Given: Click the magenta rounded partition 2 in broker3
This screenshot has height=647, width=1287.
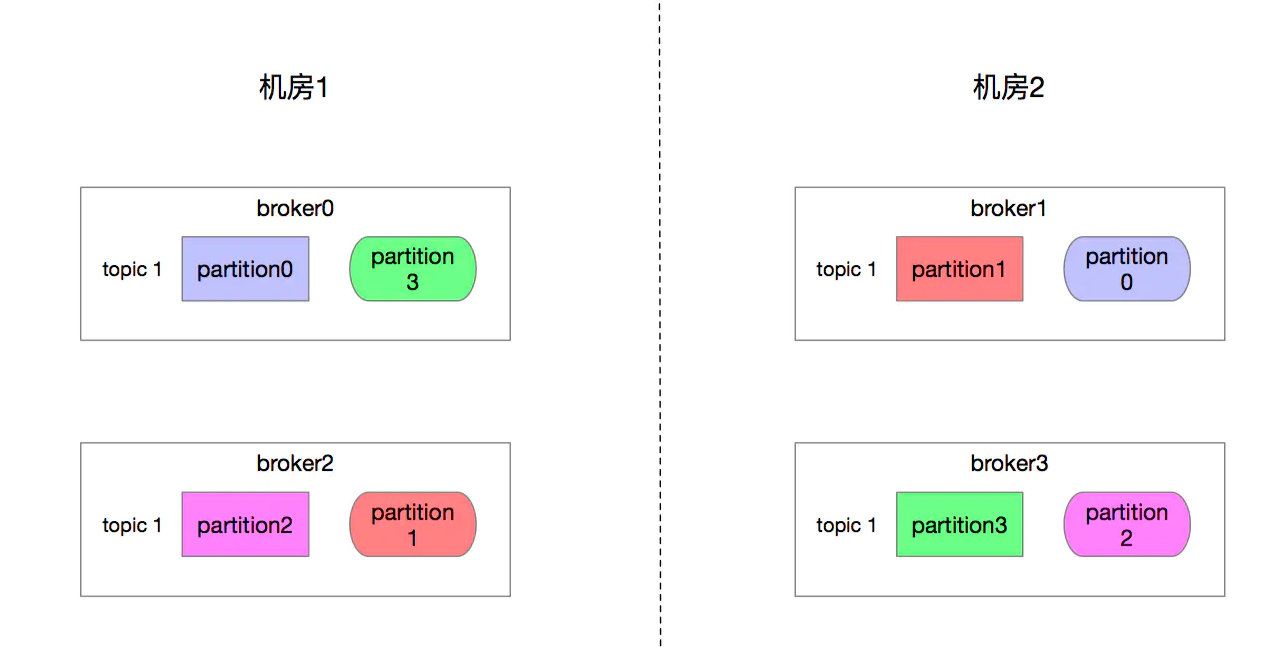Looking at the screenshot, I should (1127, 524).
